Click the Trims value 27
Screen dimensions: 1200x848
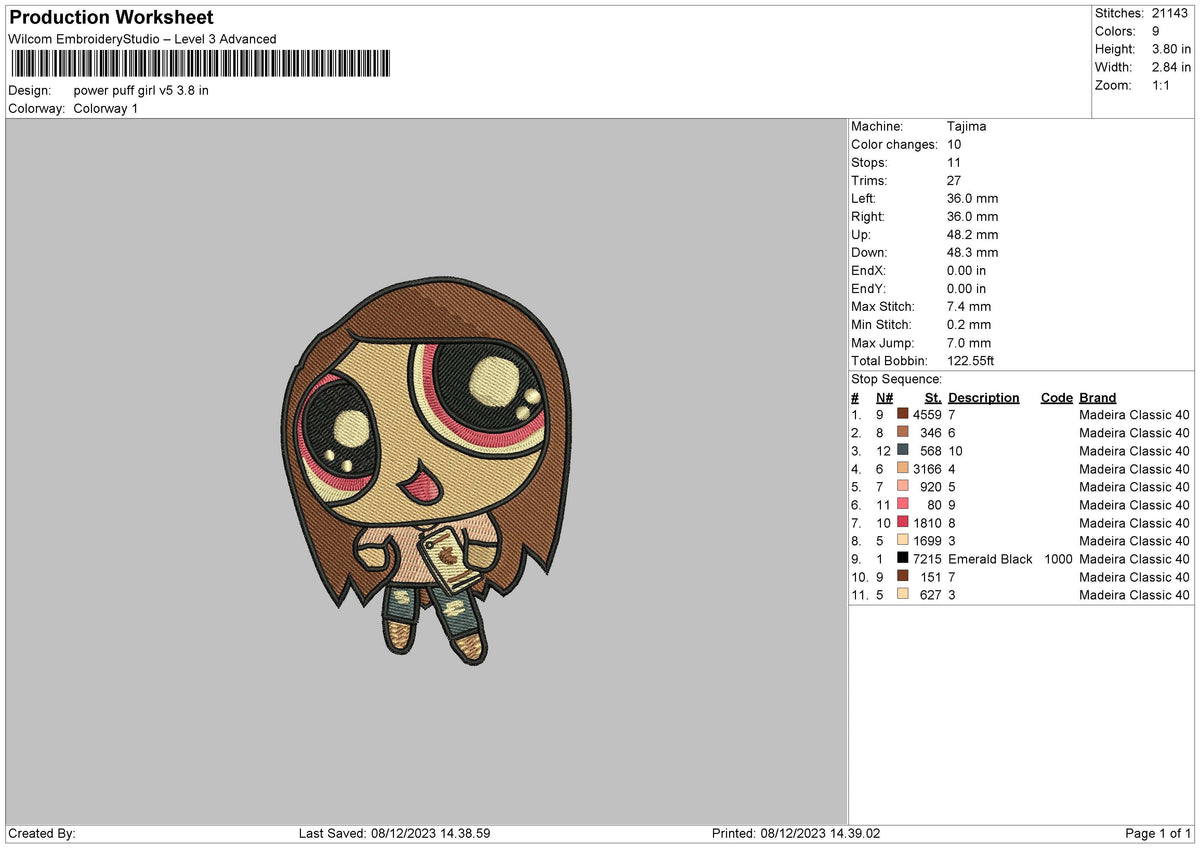tap(954, 180)
